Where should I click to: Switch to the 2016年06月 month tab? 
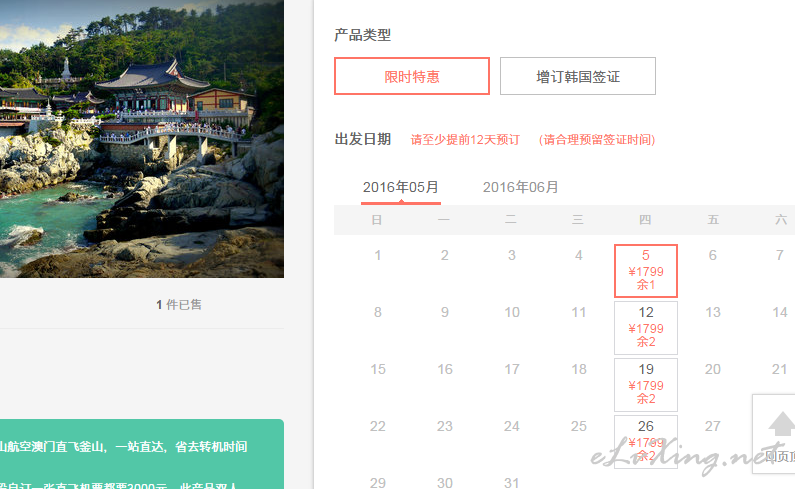pos(520,187)
